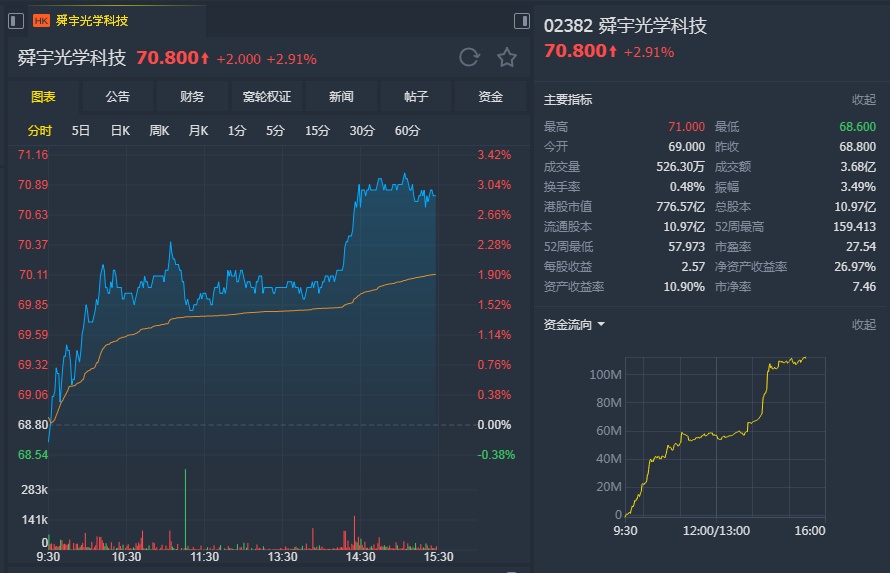
Task: Switch chart to 日K view
Action: [120, 130]
